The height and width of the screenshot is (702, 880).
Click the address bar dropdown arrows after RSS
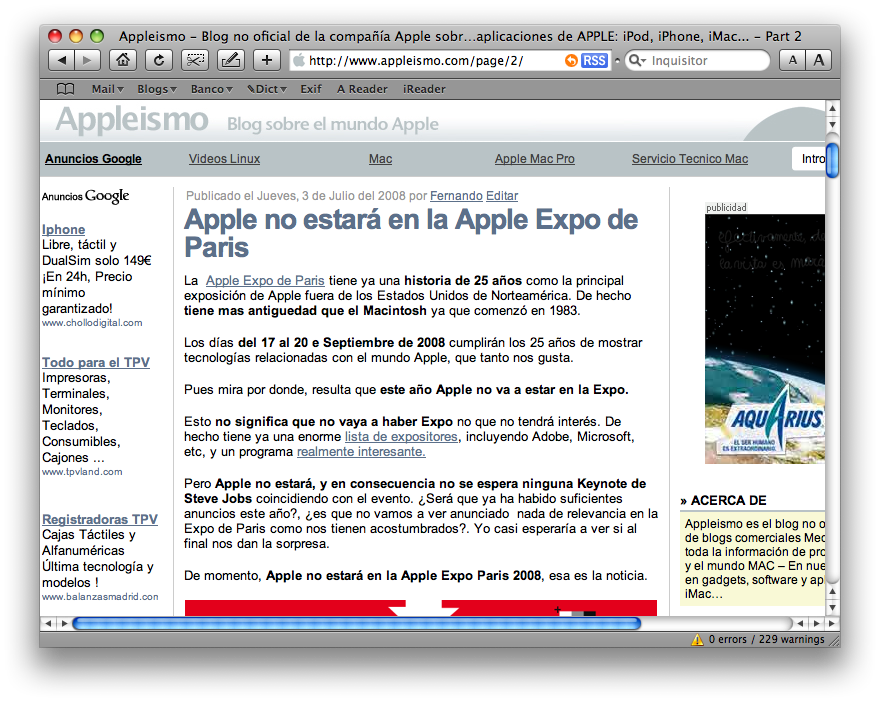[617, 61]
